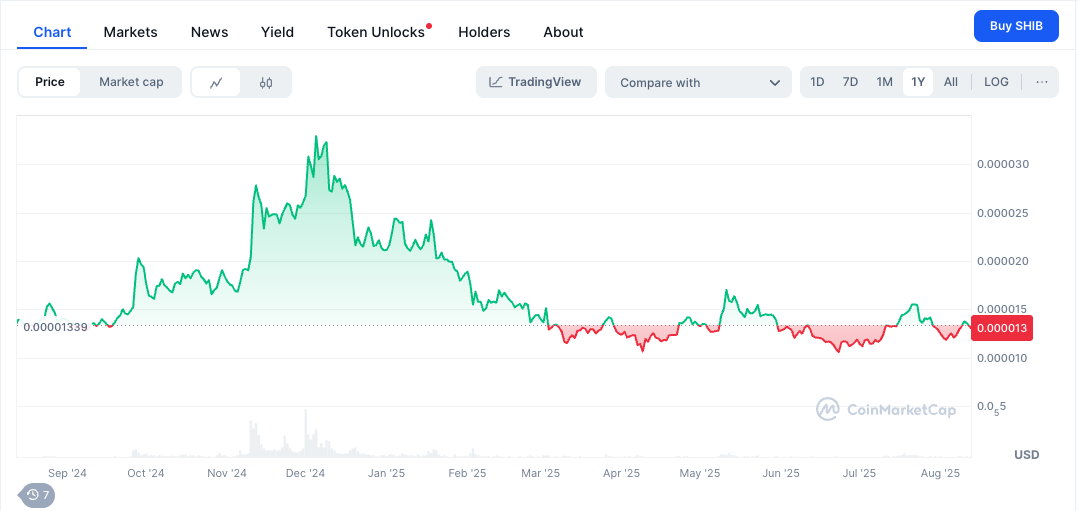This screenshot has height=511, width=1078.
Task: Switch to the Markets tab
Action: pos(131,32)
